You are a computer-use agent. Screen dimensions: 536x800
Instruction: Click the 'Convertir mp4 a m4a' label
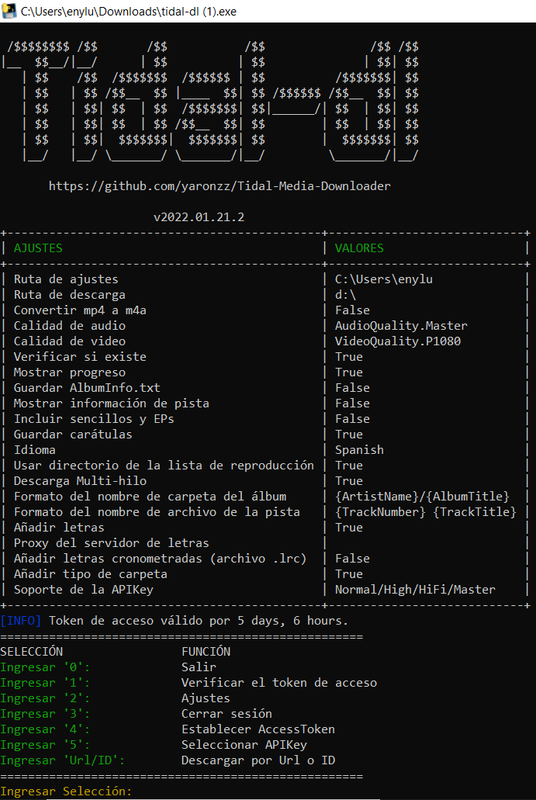click(80, 310)
